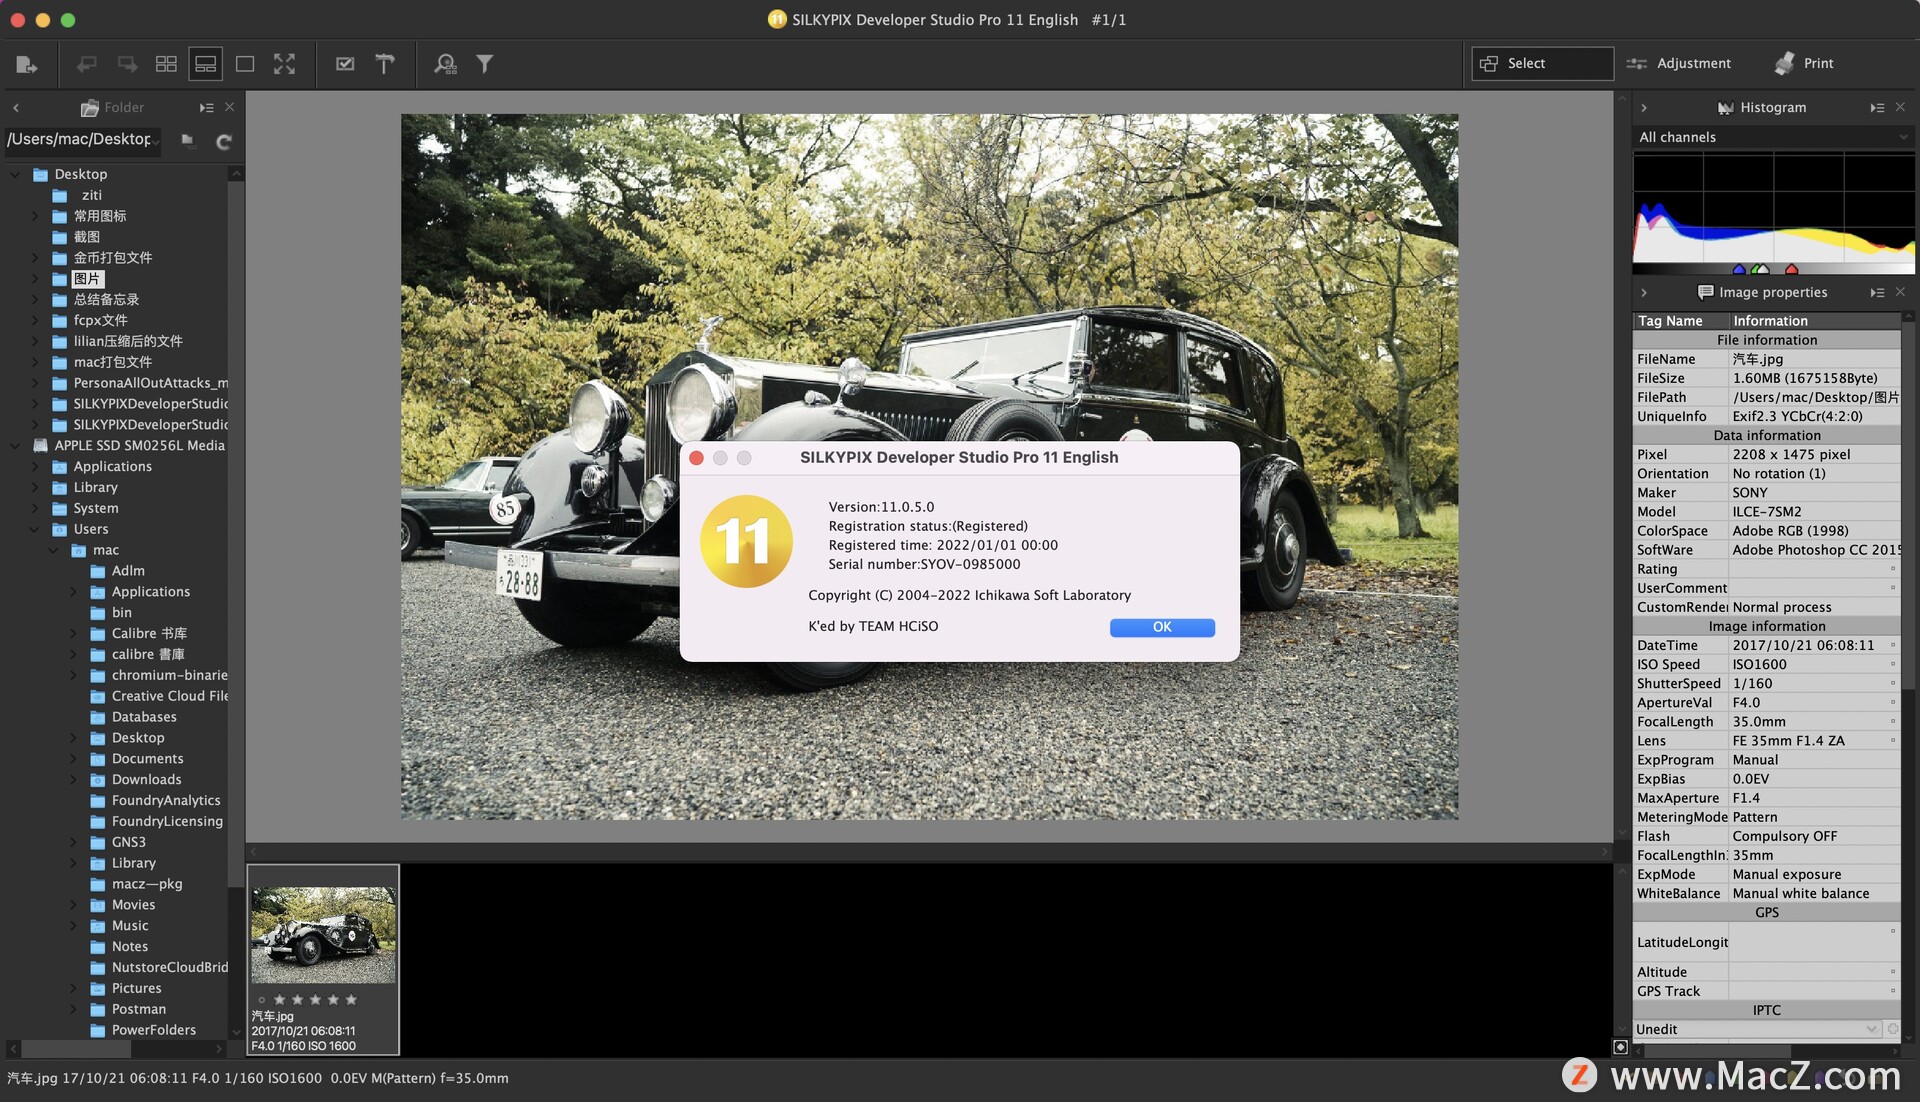The height and width of the screenshot is (1102, 1920).
Task: Collapse the Image properties panel chevron
Action: [x=1644, y=292]
